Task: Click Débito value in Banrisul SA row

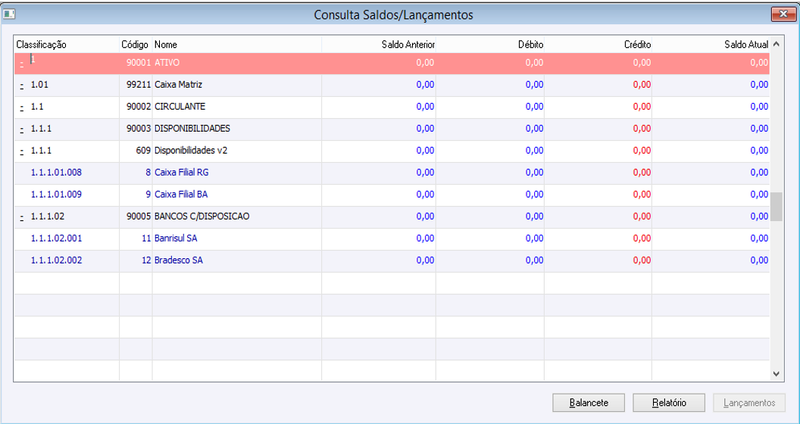Action: [534, 238]
